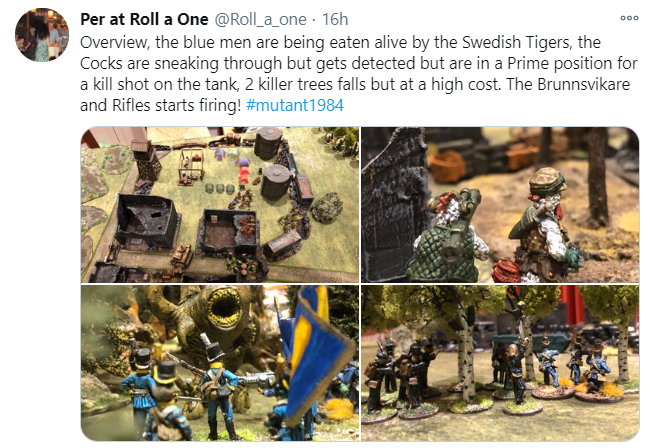Click the blue and yellow Swedish flag
Viewport: 650px width, 448px height.
point(317,354)
